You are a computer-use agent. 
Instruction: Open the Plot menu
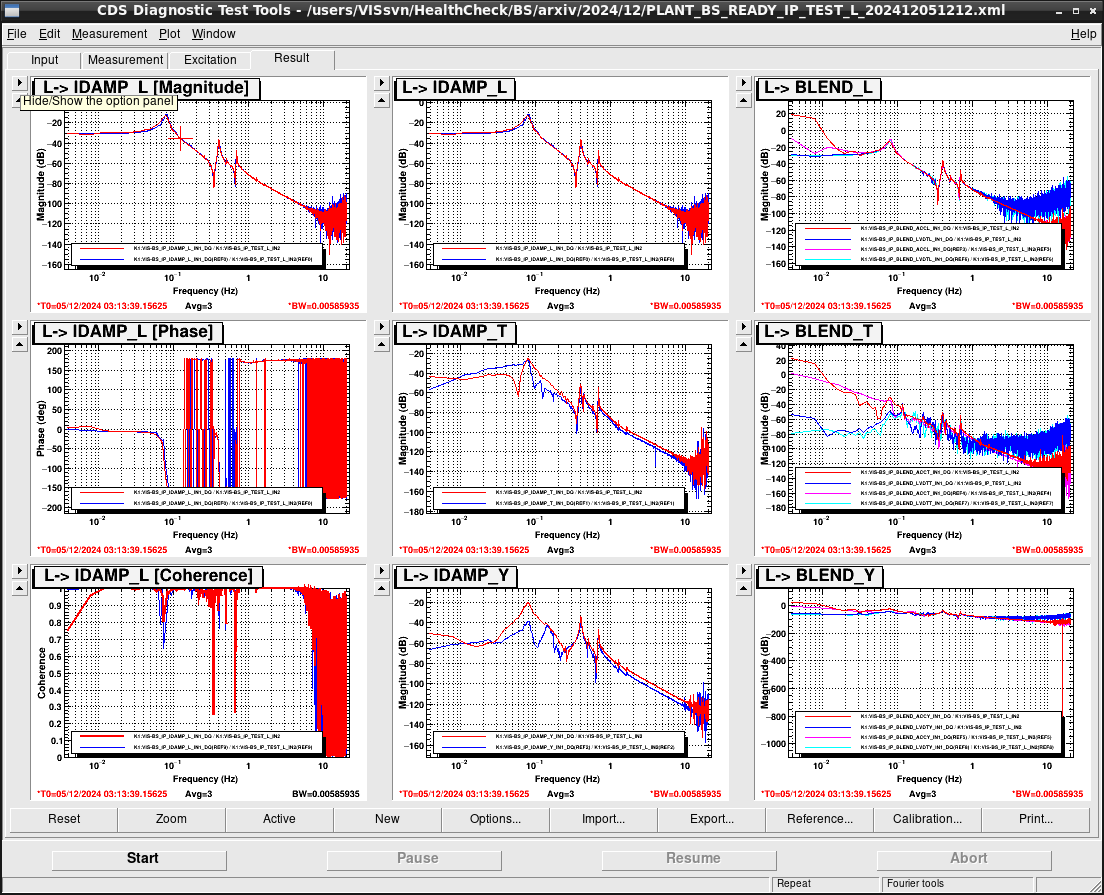169,34
